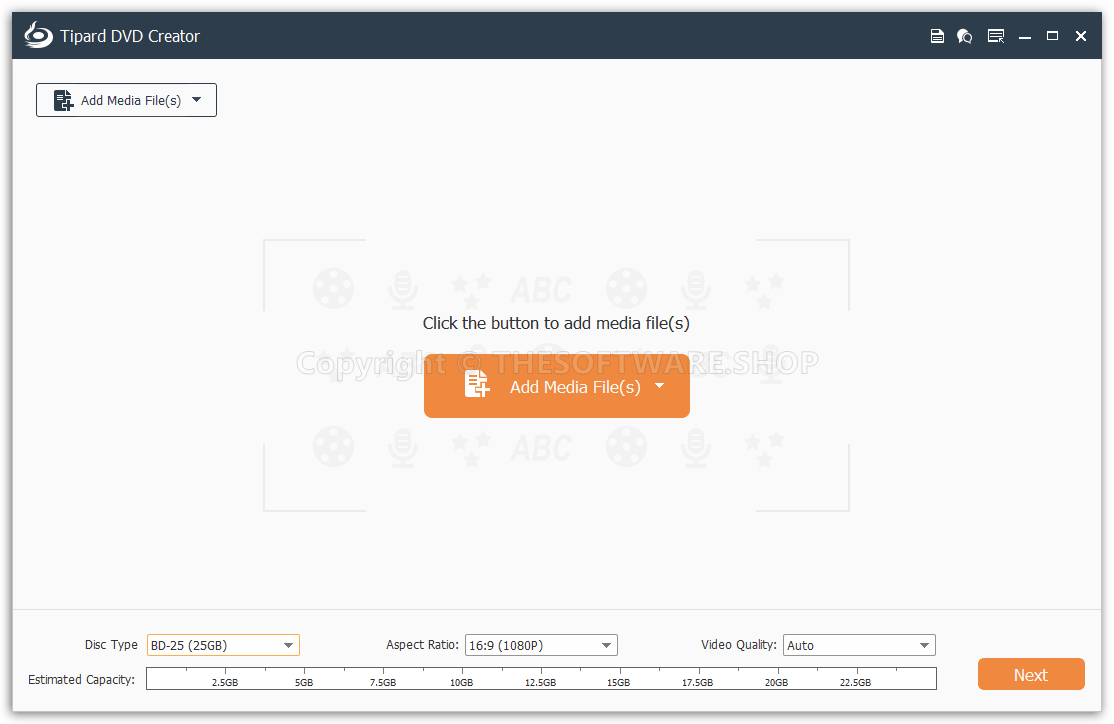Open the Aspect Ratio 16:9 (1080P) dropdown

541,645
